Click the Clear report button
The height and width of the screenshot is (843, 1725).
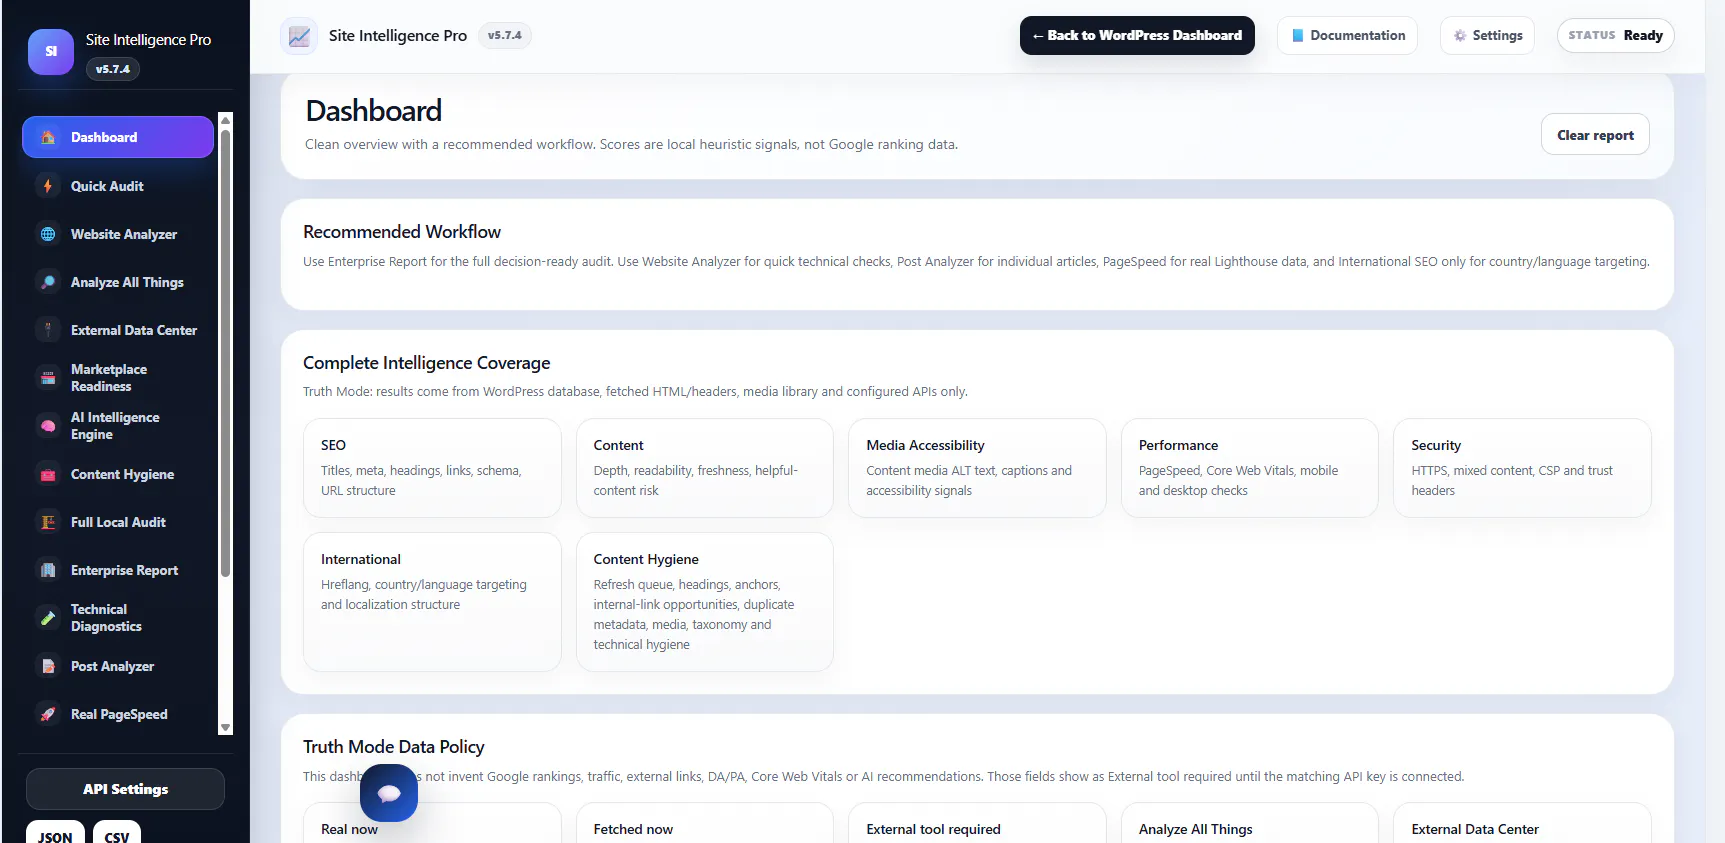pos(1595,135)
